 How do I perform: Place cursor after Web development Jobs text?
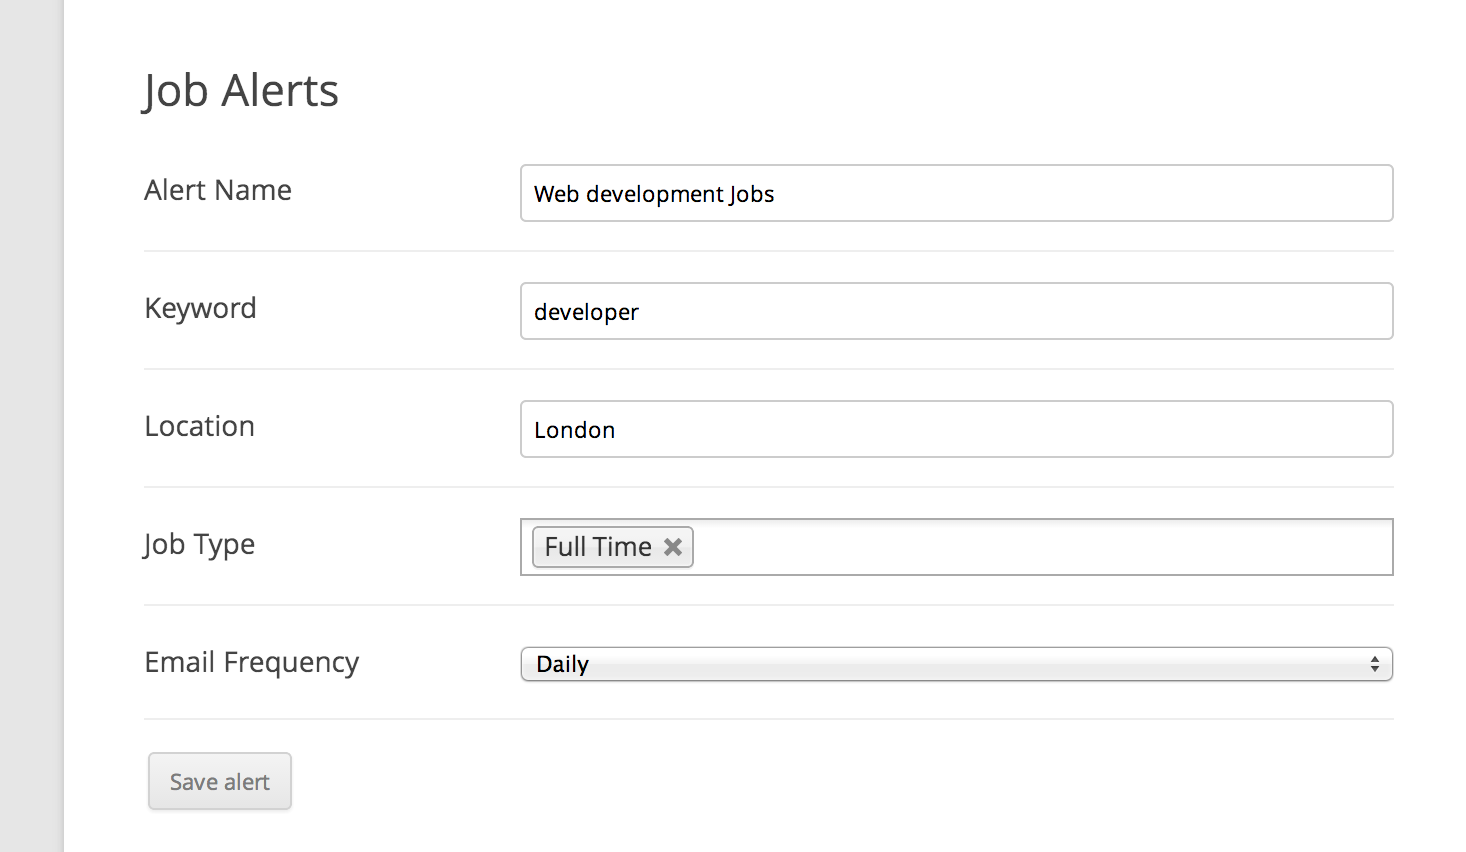pyautogui.click(x=777, y=194)
